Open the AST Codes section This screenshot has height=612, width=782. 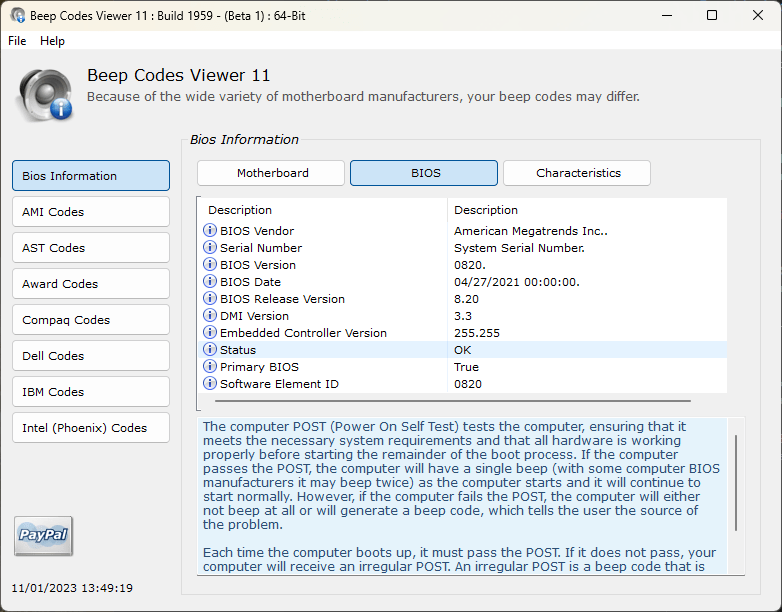click(x=91, y=247)
